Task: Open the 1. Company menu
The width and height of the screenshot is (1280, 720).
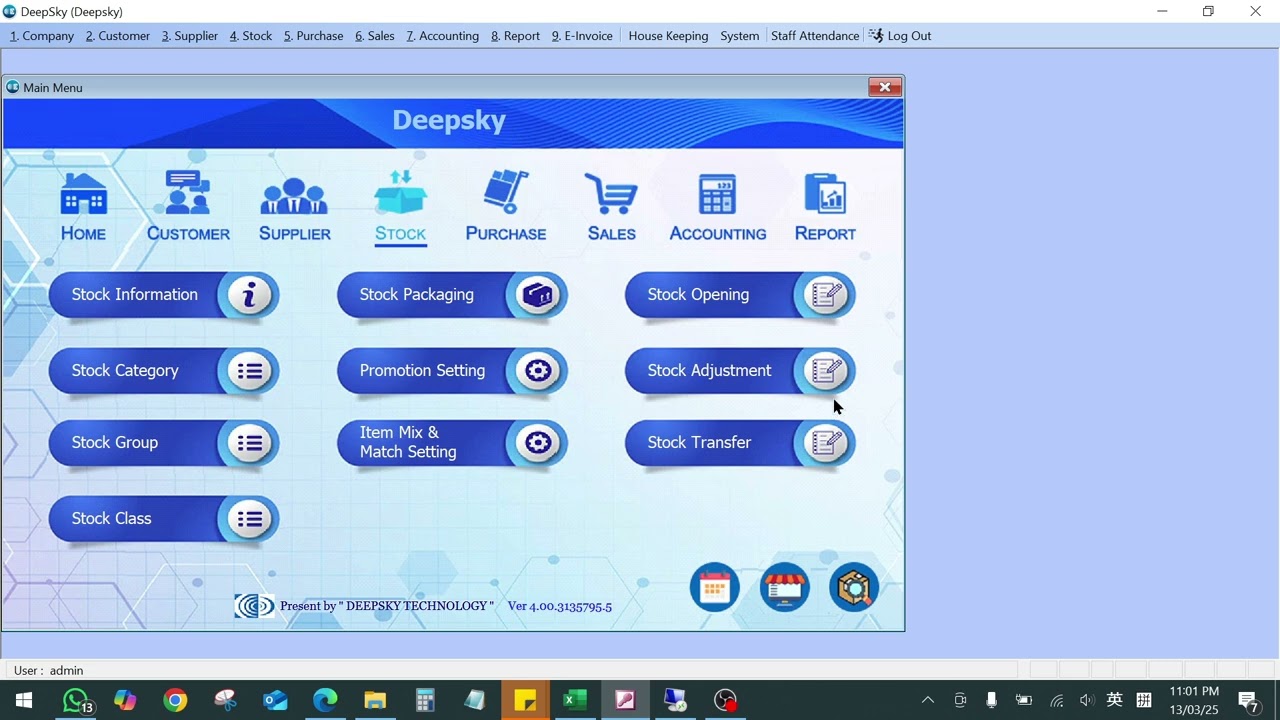Action: coord(42,36)
